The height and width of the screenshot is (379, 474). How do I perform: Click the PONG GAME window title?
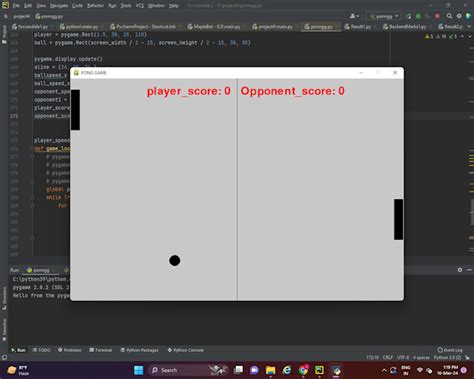(x=93, y=73)
